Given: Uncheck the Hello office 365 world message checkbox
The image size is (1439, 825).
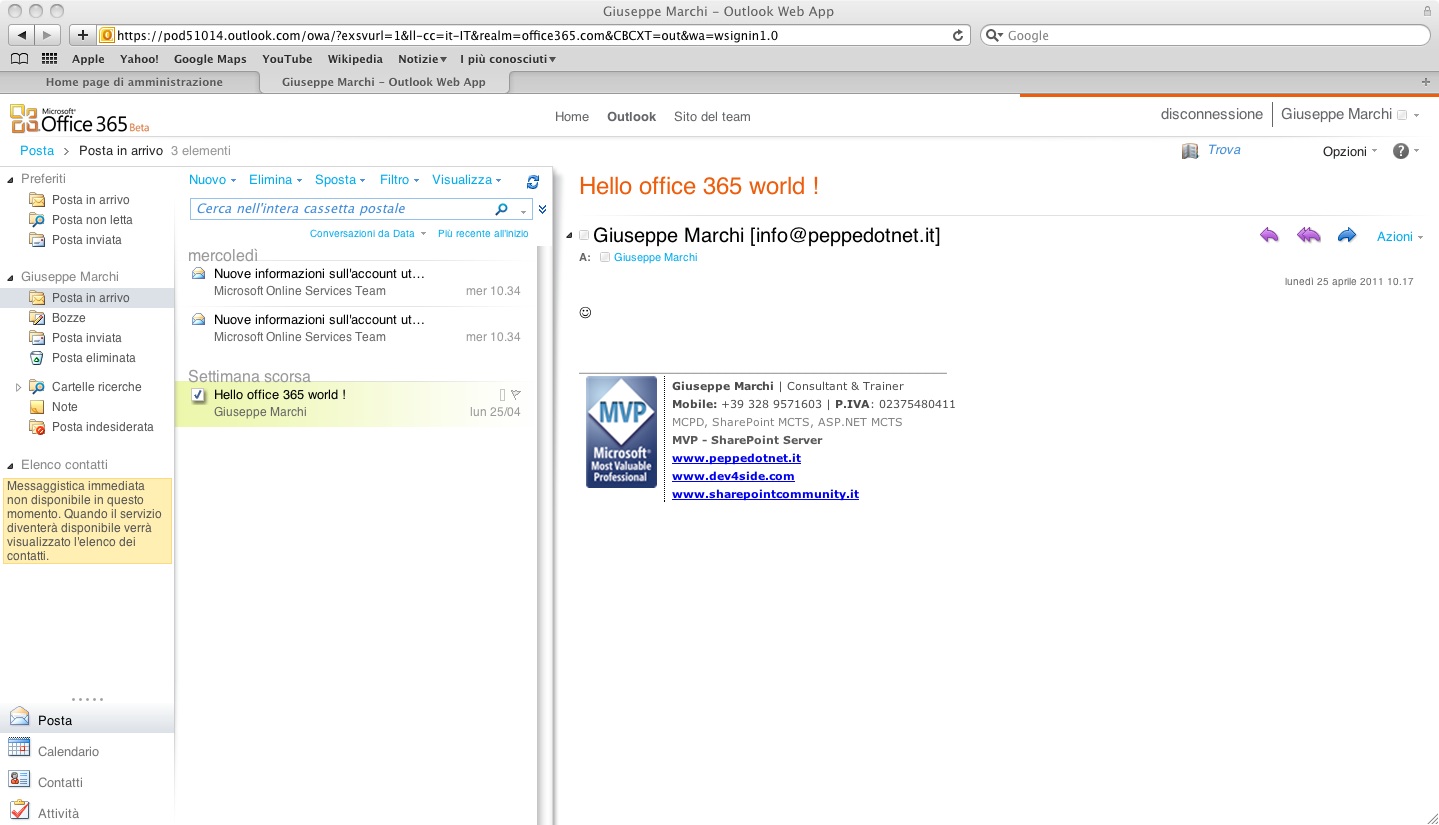Looking at the screenshot, I should [x=198, y=395].
